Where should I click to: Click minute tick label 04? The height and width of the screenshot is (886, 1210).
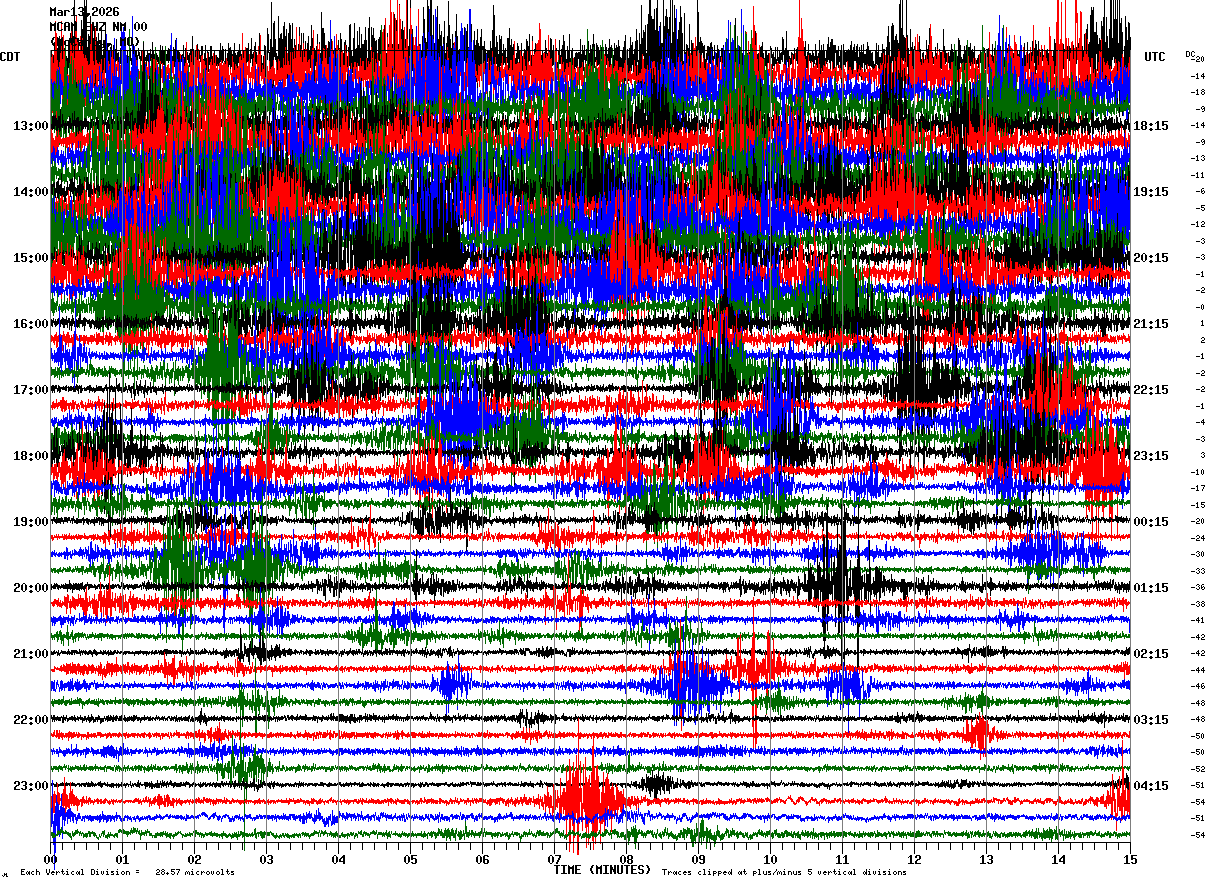(x=338, y=859)
